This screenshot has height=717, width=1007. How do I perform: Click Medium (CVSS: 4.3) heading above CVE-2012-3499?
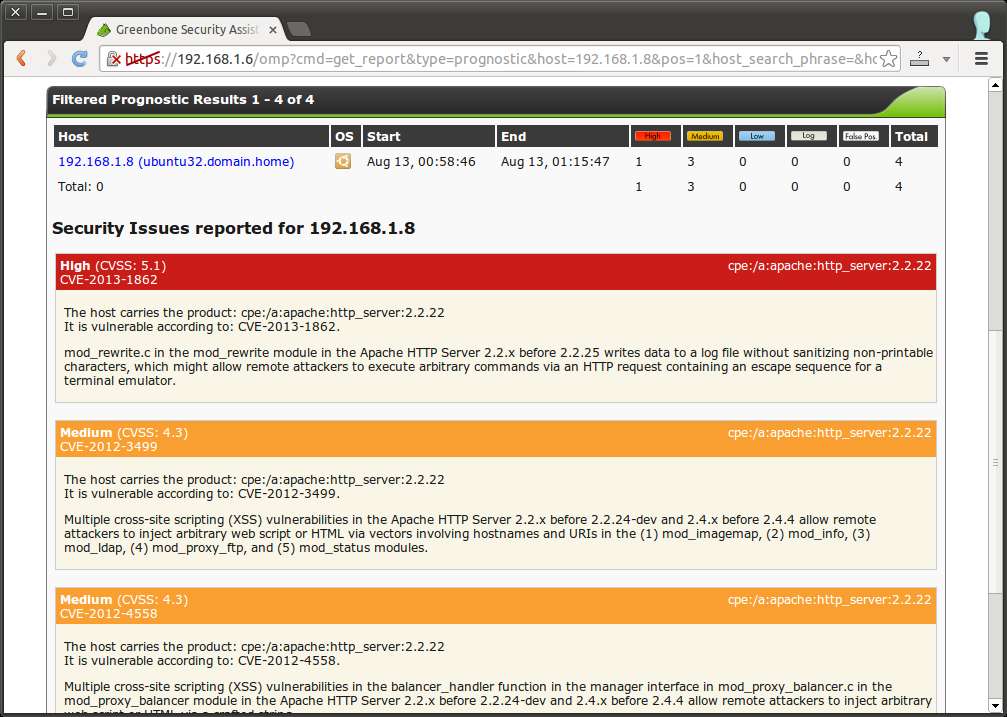tap(124, 432)
